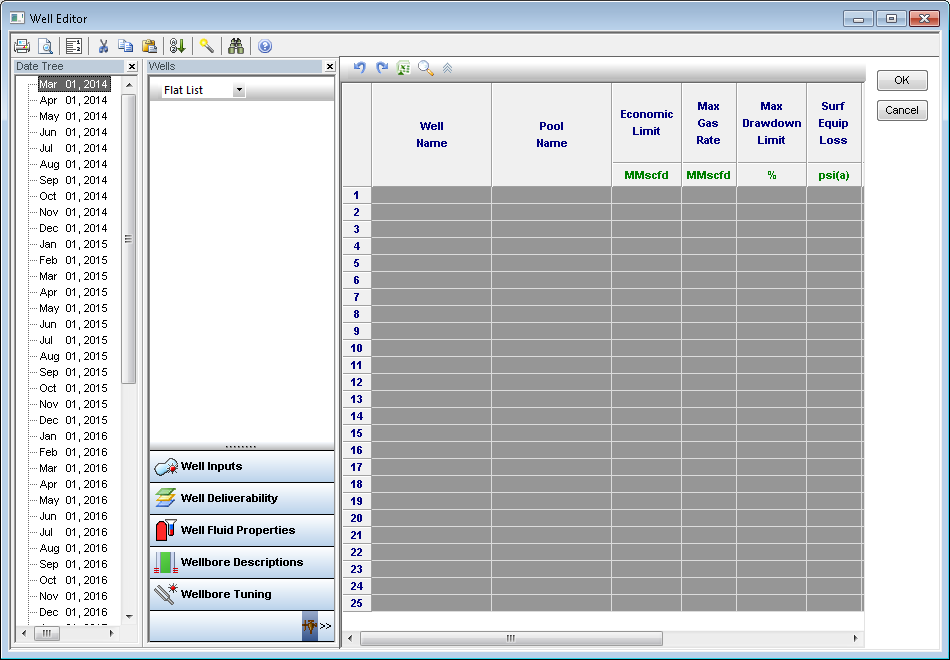The height and width of the screenshot is (660, 950).
Task: Click the Undo arrow above the grid
Action: click(360, 68)
